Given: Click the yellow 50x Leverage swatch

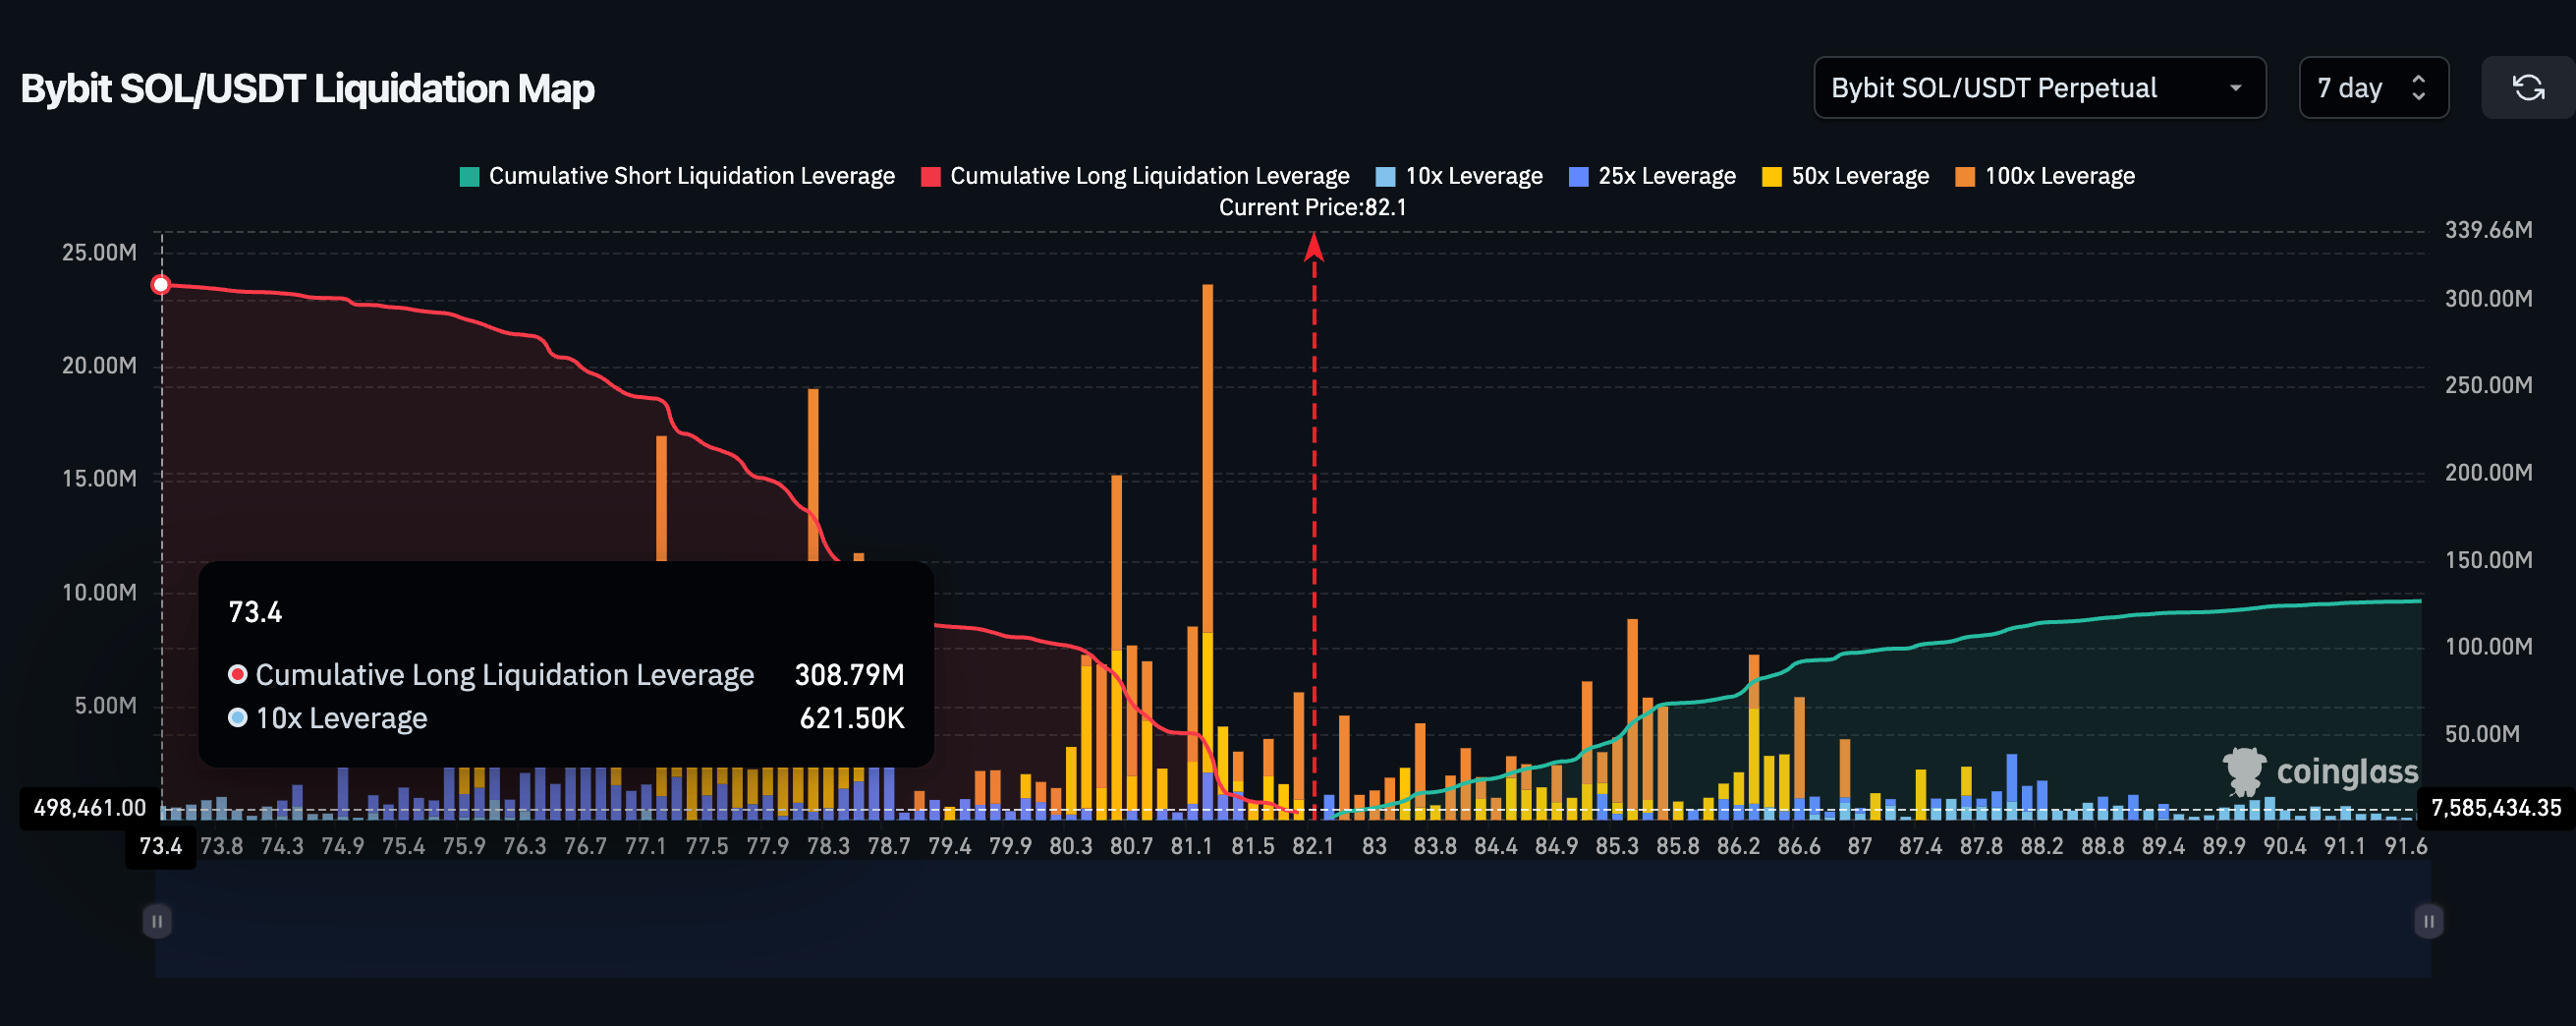Looking at the screenshot, I should (1771, 177).
